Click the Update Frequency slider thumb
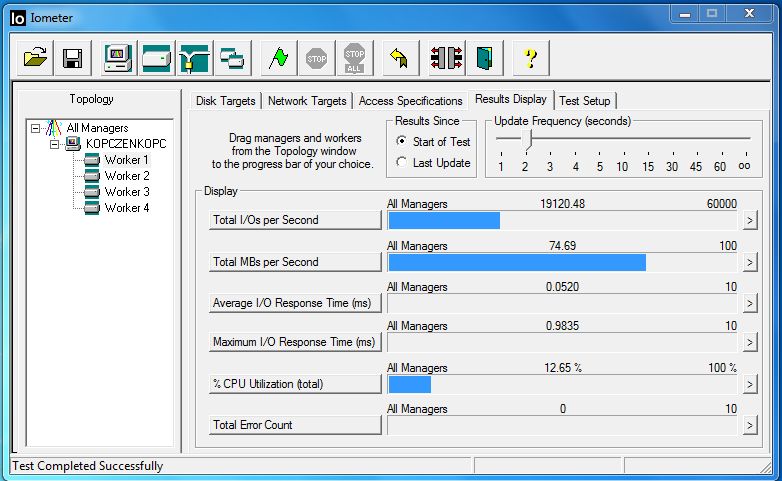Image resolution: width=782 pixels, height=481 pixels. 527,140
